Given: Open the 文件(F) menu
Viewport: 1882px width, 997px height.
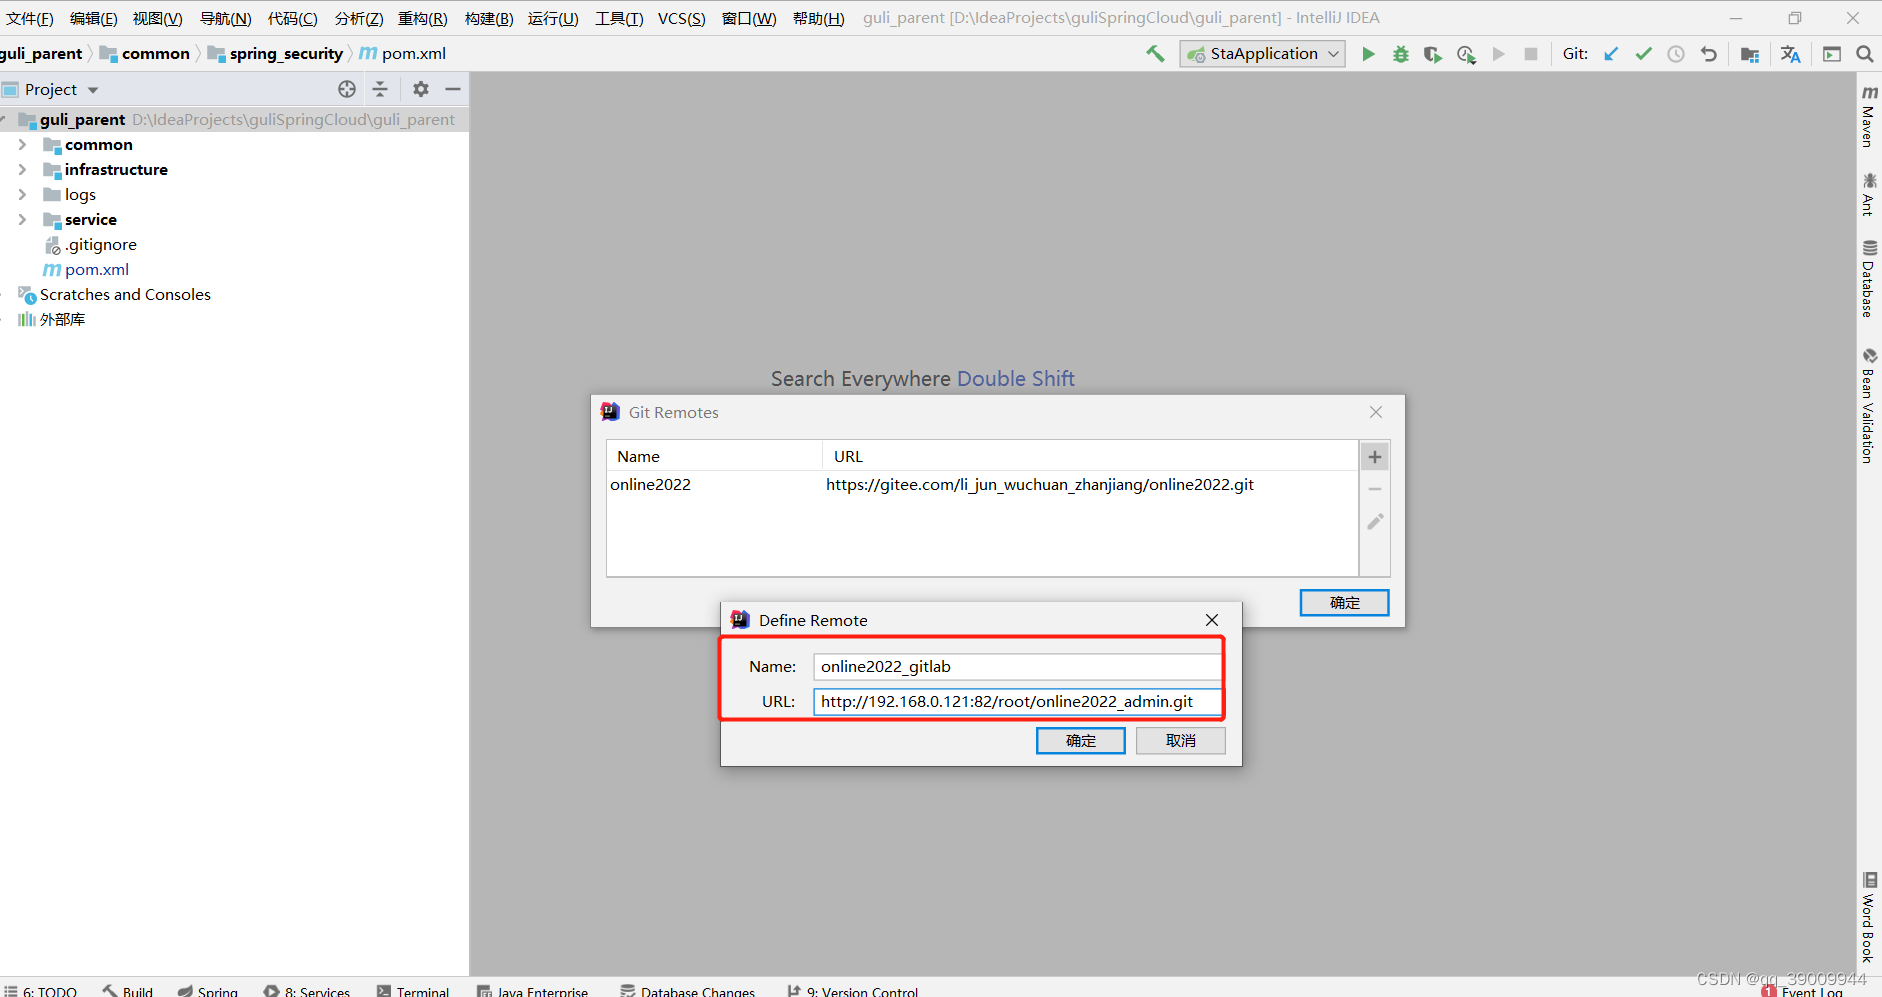Looking at the screenshot, I should click(x=30, y=18).
